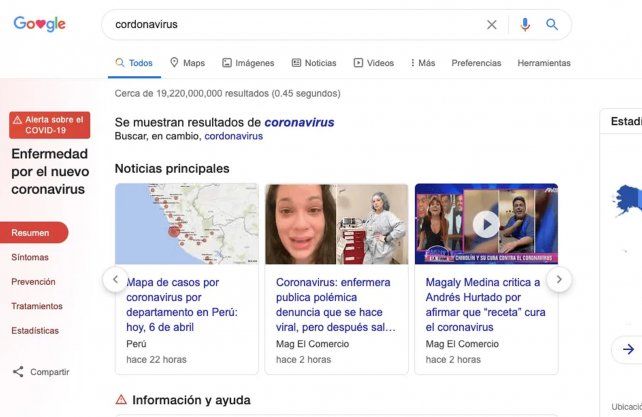Open Prevención in the sidebar

(x=33, y=282)
